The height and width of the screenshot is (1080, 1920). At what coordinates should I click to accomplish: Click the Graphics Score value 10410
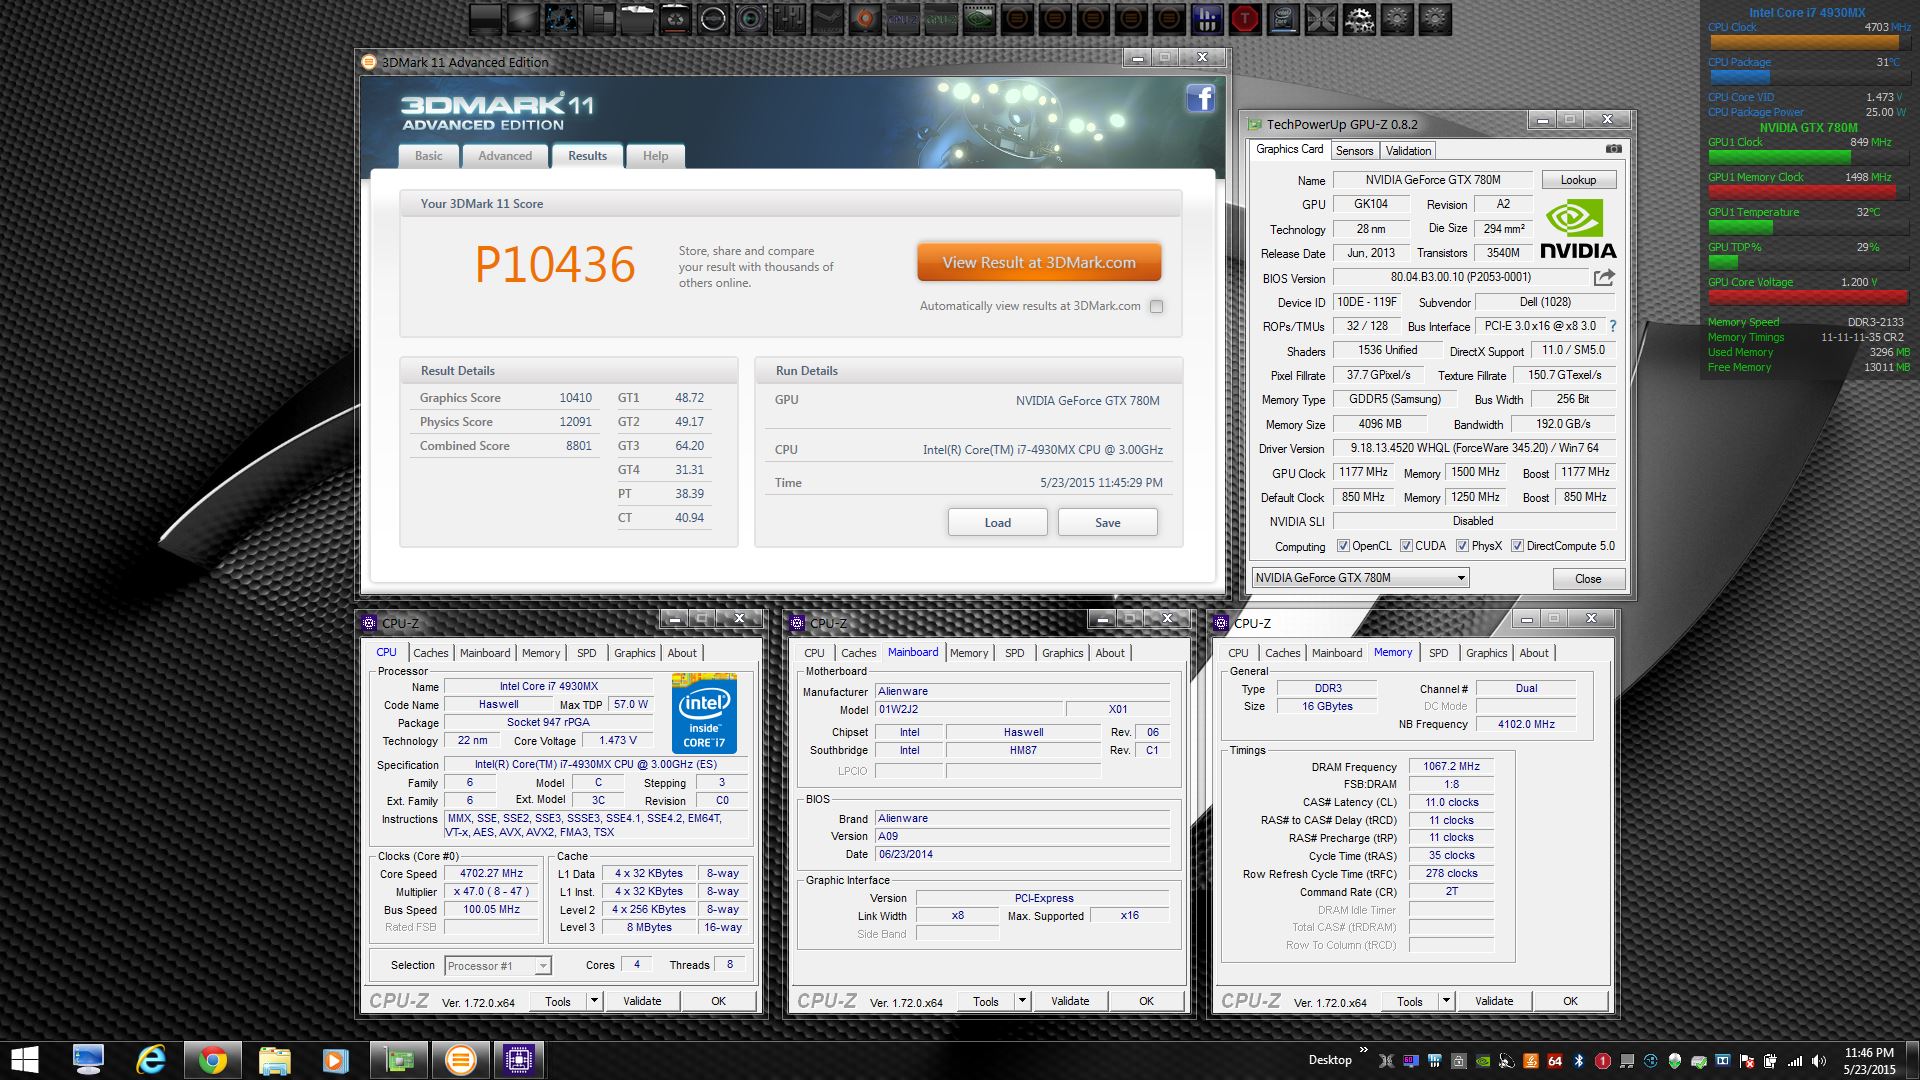tap(575, 398)
